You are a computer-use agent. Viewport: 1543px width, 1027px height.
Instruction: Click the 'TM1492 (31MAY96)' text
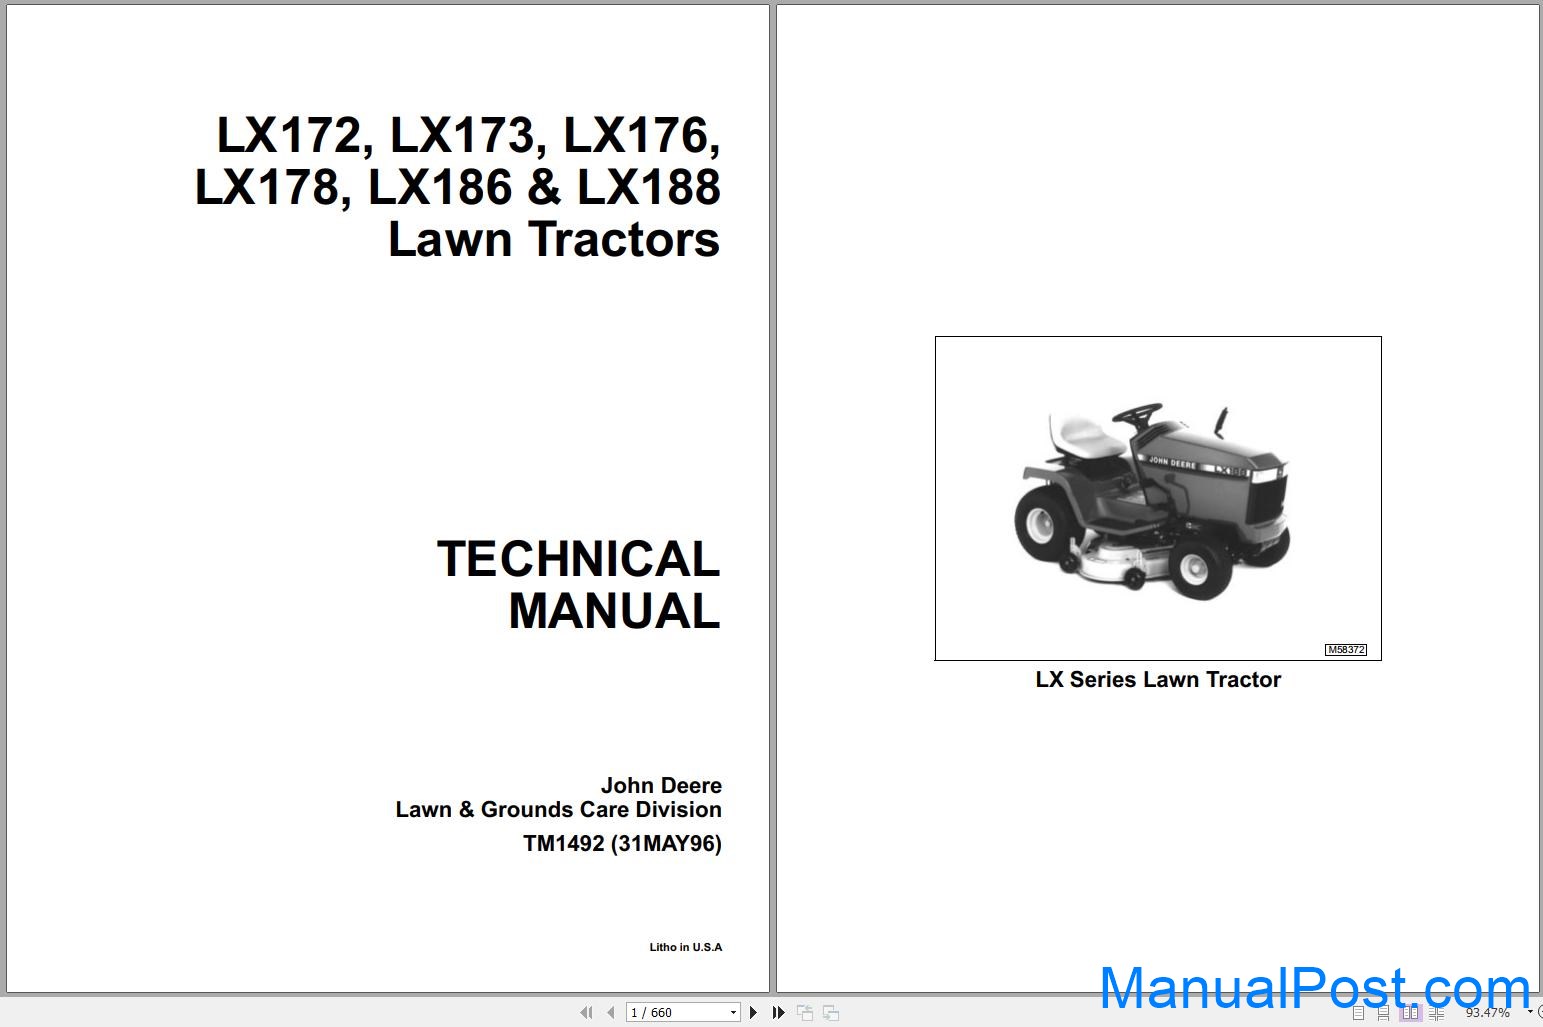coord(622,844)
